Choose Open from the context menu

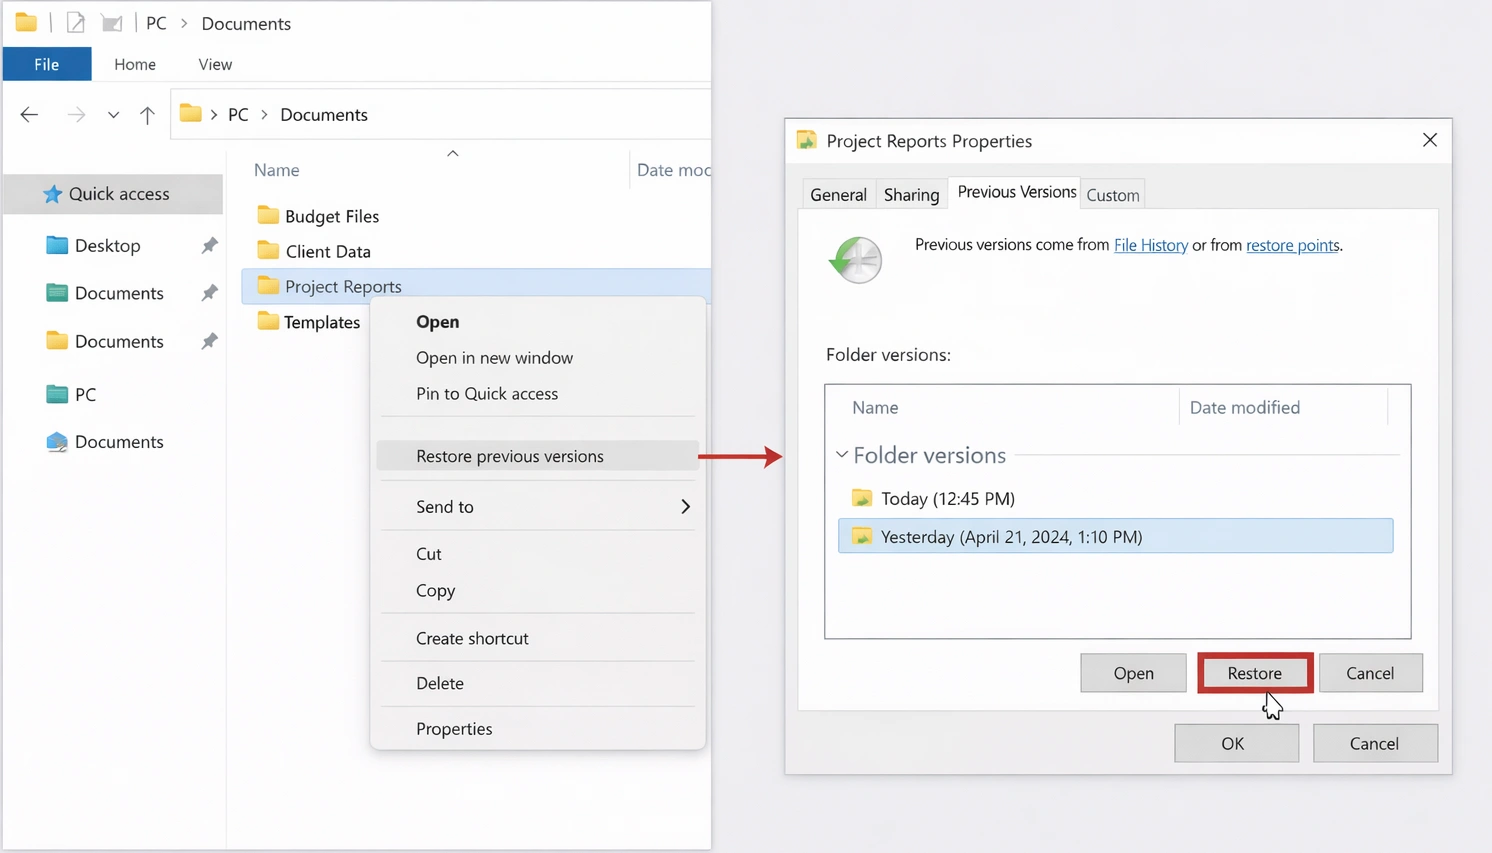[x=438, y=322]
